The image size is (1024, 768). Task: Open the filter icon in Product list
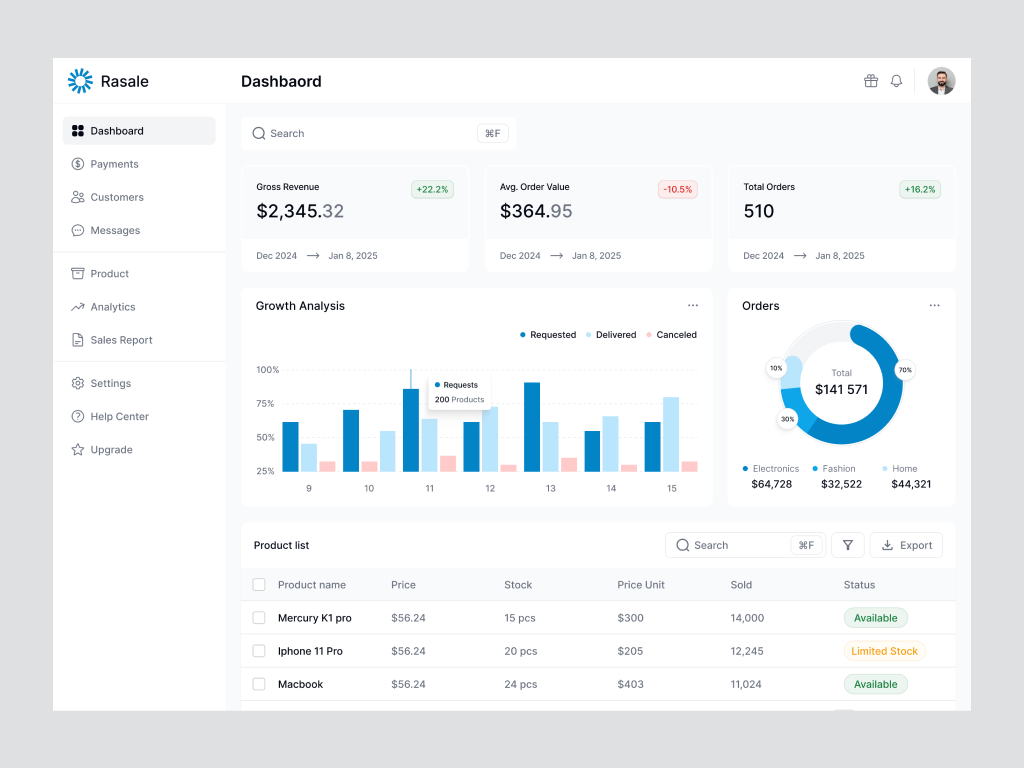[x=847, y=545]
